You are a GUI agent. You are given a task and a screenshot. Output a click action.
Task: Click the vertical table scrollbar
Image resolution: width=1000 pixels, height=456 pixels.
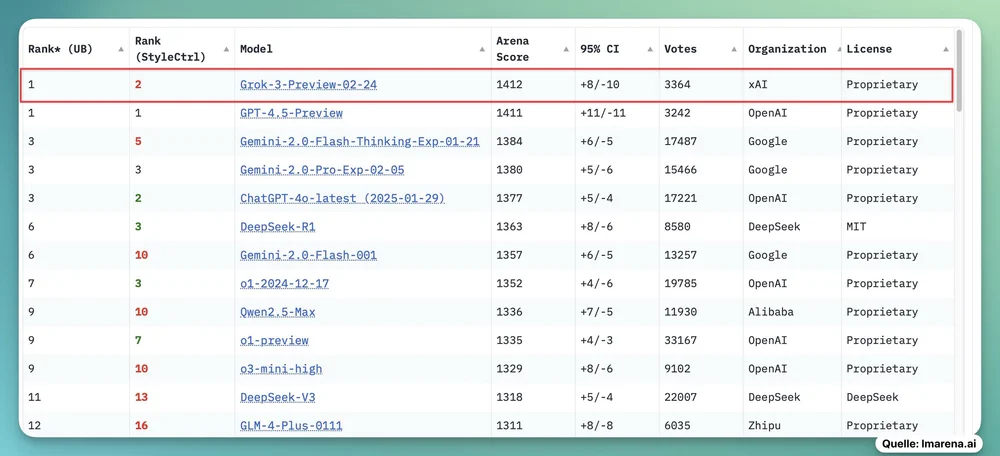click(960, 70)
